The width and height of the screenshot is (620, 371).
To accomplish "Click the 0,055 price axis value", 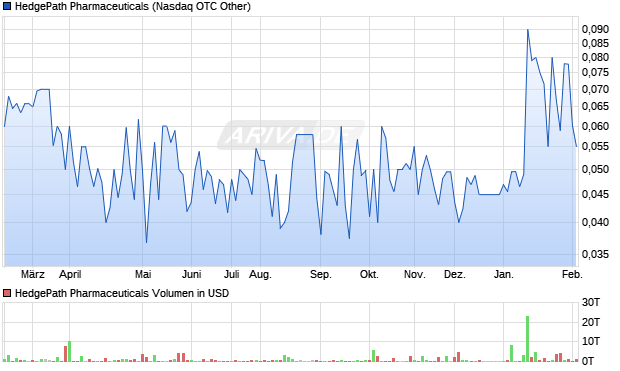I will (595, 146).
